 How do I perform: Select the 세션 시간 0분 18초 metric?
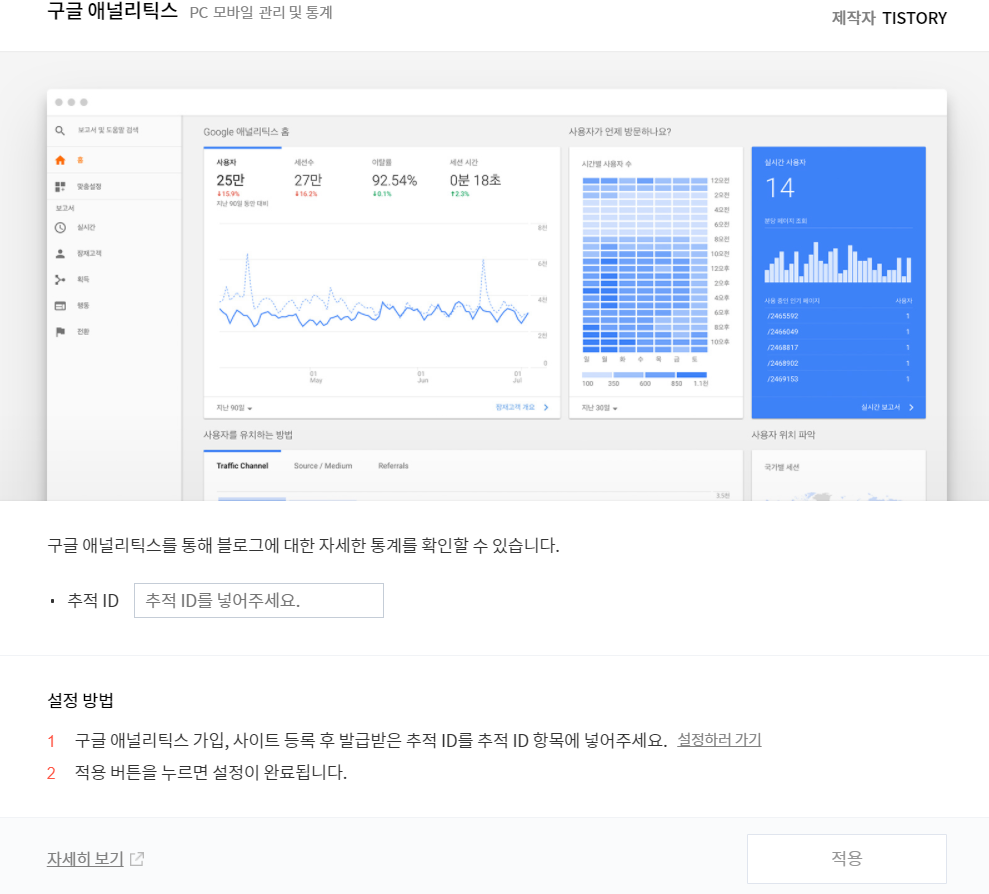(475, 179)
